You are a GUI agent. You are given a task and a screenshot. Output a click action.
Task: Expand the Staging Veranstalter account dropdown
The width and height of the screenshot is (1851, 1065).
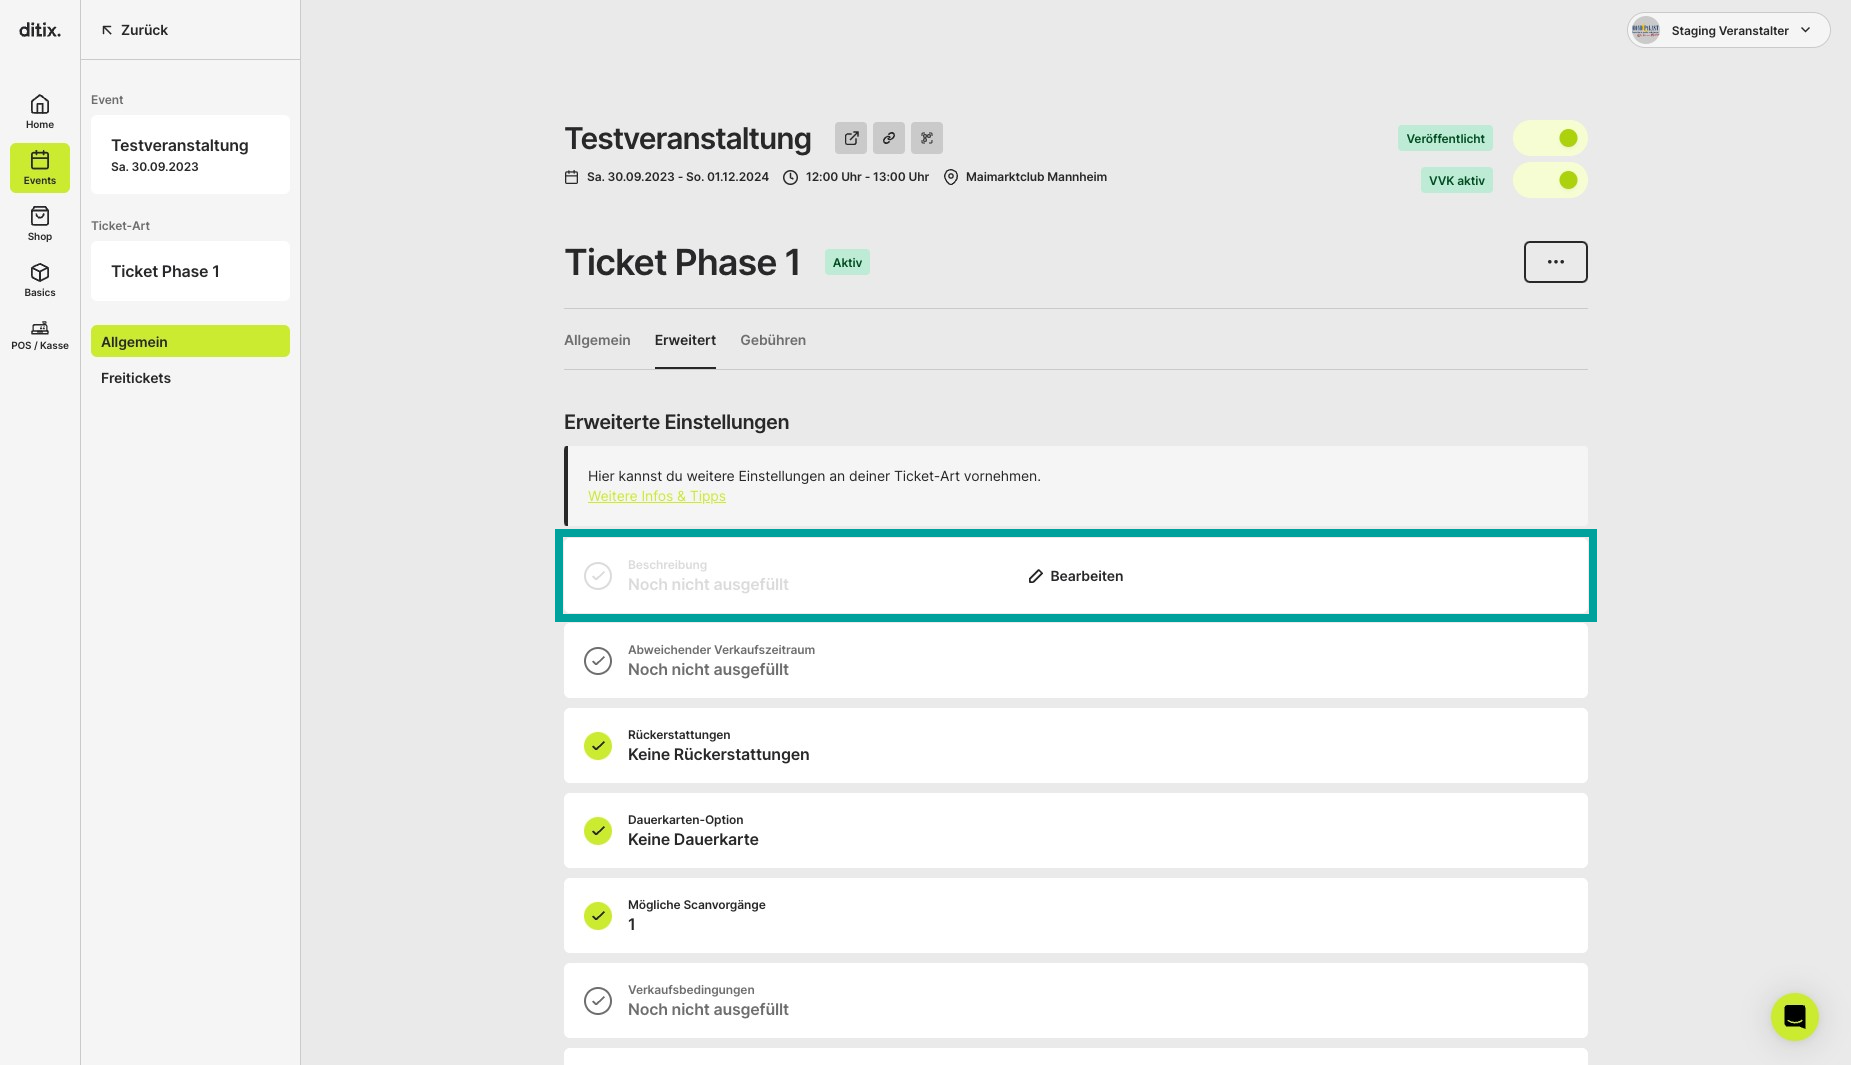[1728, 30]
